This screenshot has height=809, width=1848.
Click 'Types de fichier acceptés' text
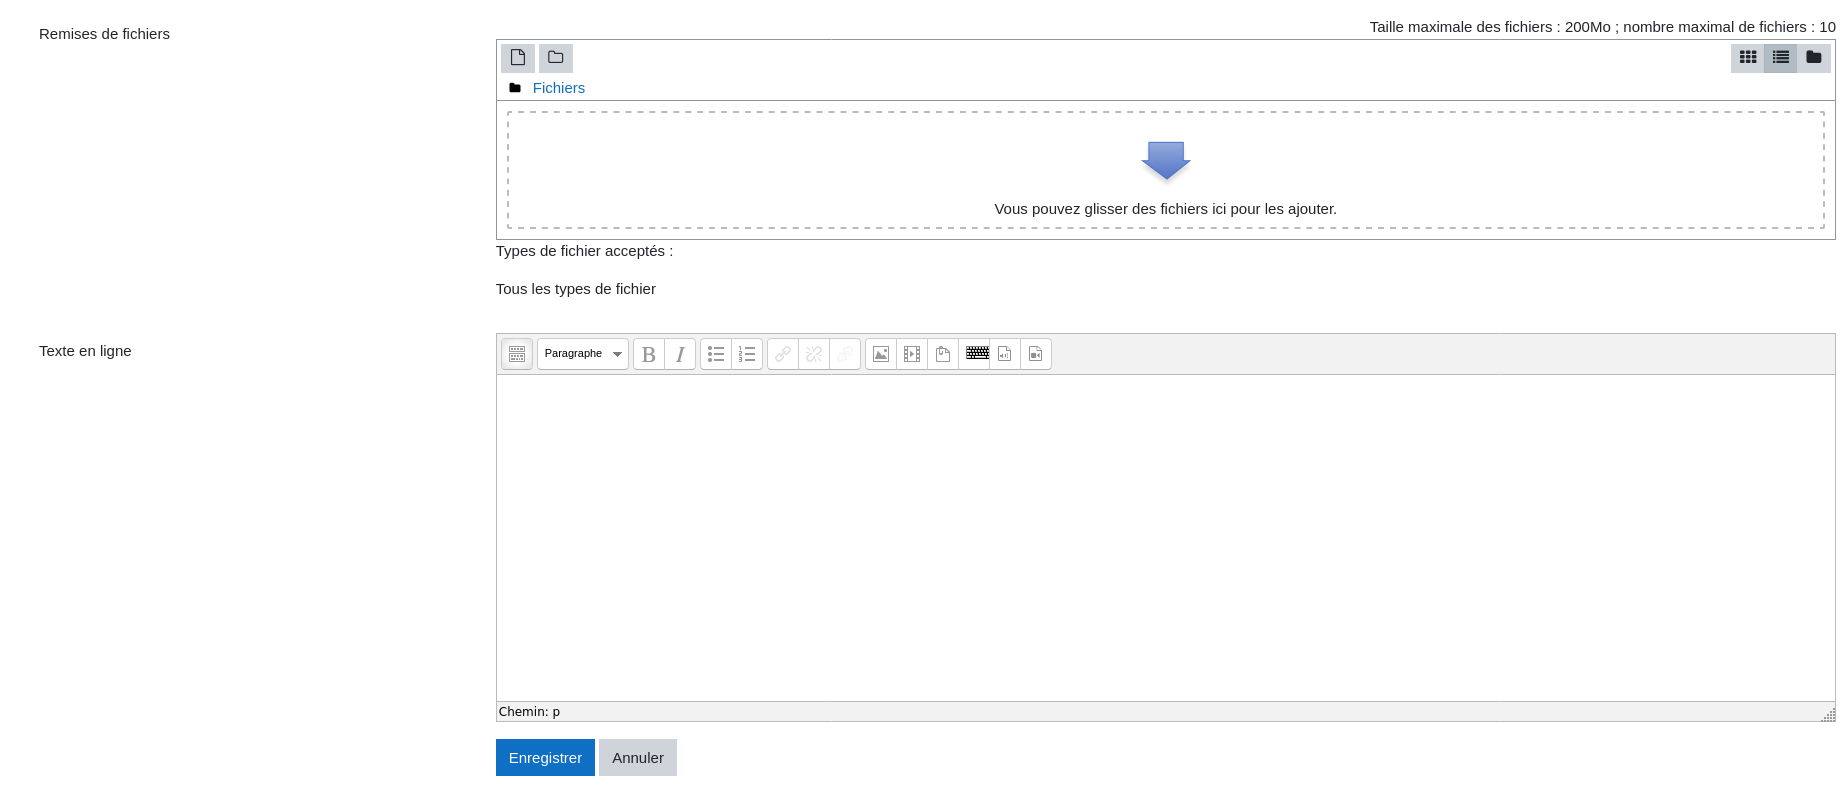click(x=584, y=251)
